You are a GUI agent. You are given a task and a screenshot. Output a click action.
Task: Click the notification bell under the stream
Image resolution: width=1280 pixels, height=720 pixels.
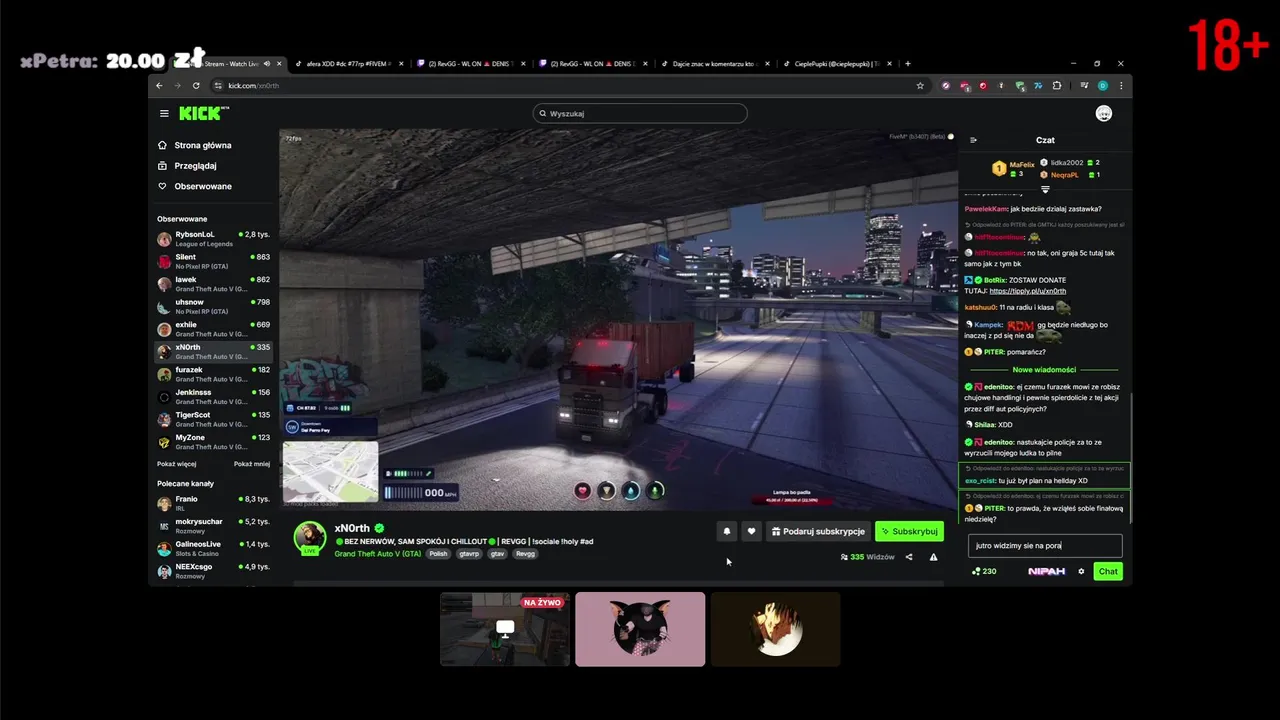click(727, 531)
